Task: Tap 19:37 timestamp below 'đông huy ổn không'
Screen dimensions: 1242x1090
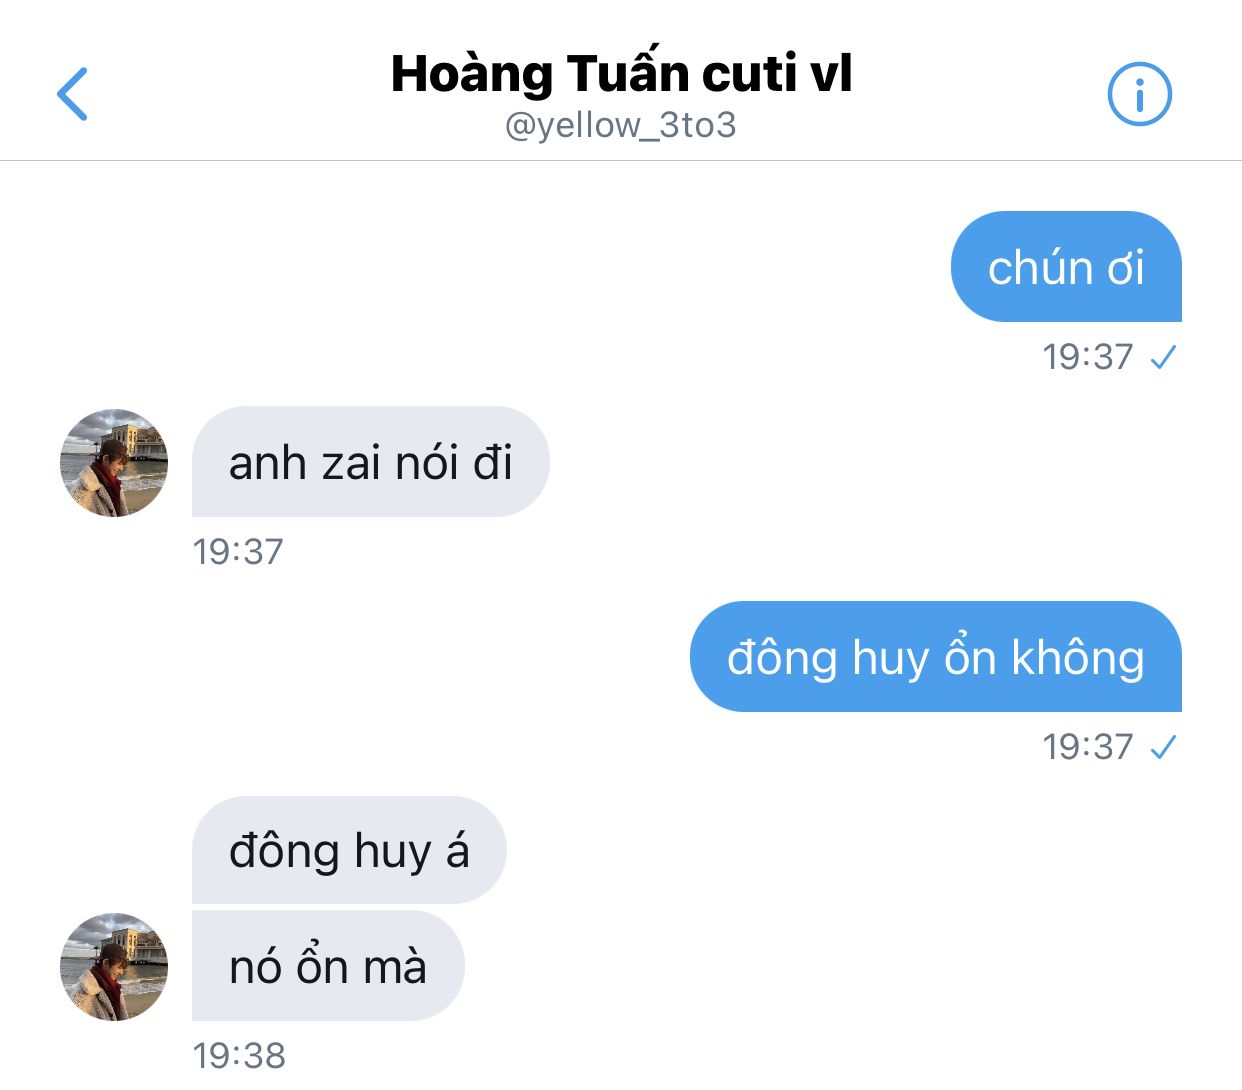Action: tap(1088, 747)
